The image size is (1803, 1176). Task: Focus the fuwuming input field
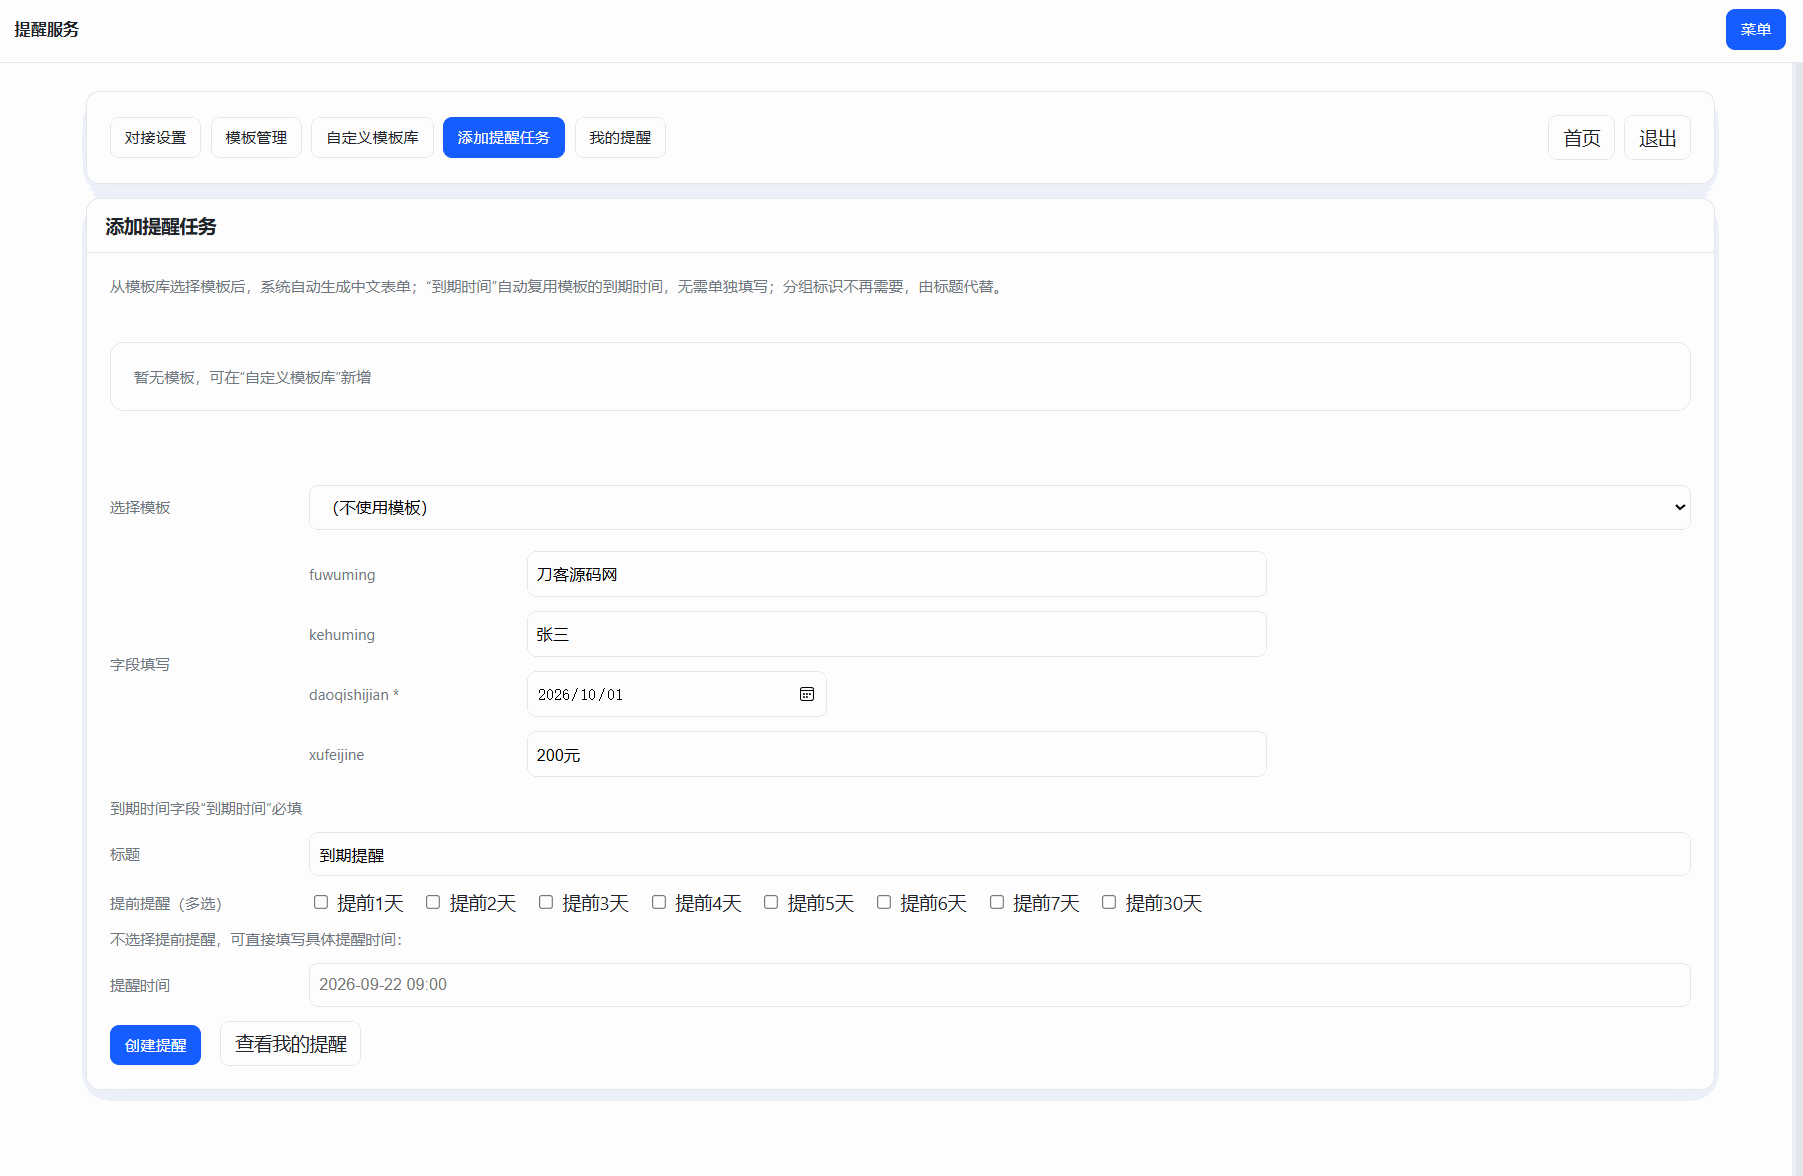click(896, 574)
